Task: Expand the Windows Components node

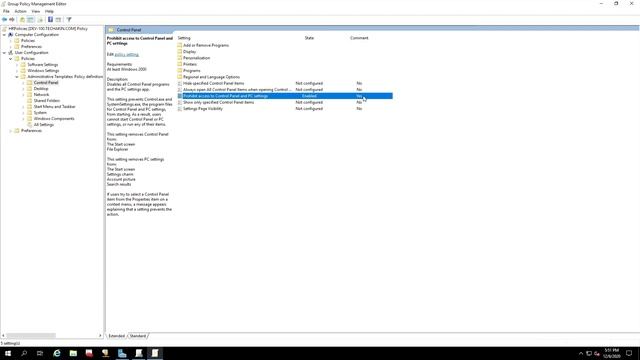Action: pos(23,119)
